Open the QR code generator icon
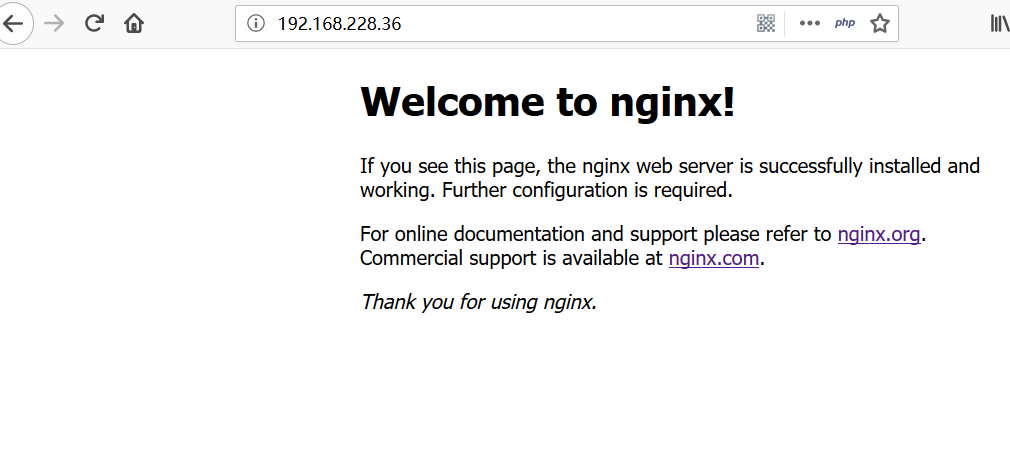The width and height of the screenshot is (1010, 449). 765,24
